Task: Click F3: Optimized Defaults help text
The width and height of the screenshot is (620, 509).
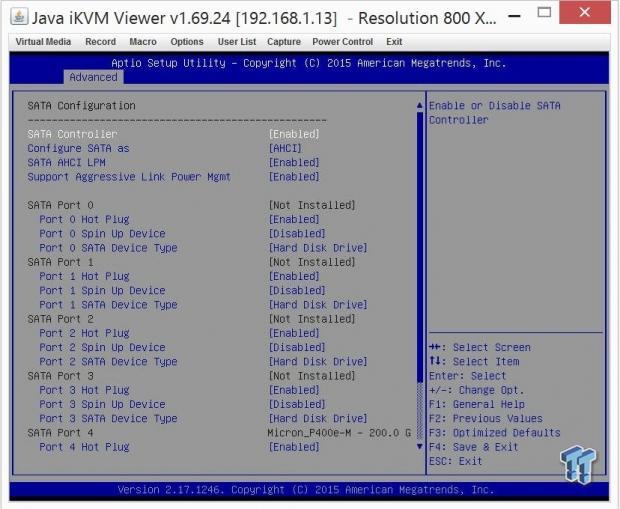Action: 495,433
